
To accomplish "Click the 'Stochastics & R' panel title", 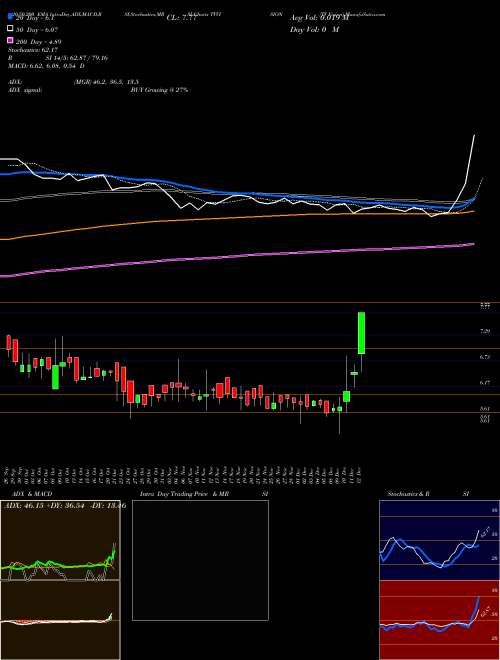I will click(x=409, y=494).
